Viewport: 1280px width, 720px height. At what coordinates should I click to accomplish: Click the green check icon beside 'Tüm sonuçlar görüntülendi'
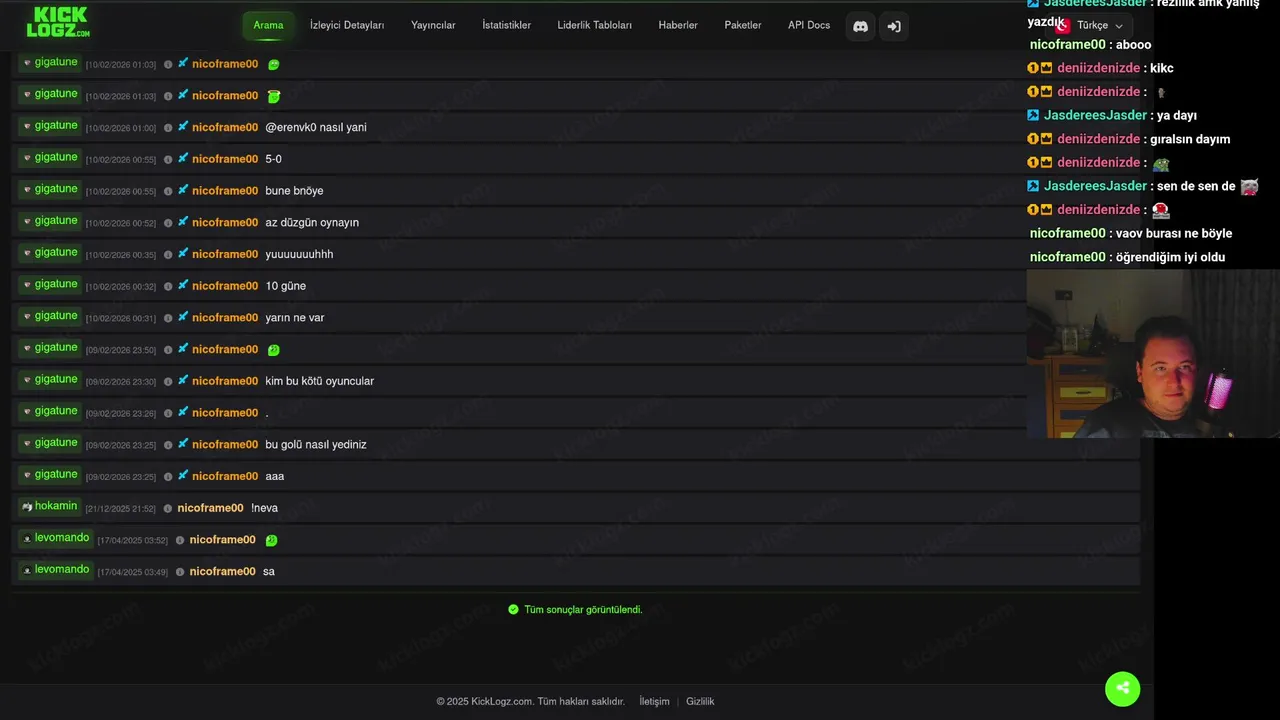[513, 609]
